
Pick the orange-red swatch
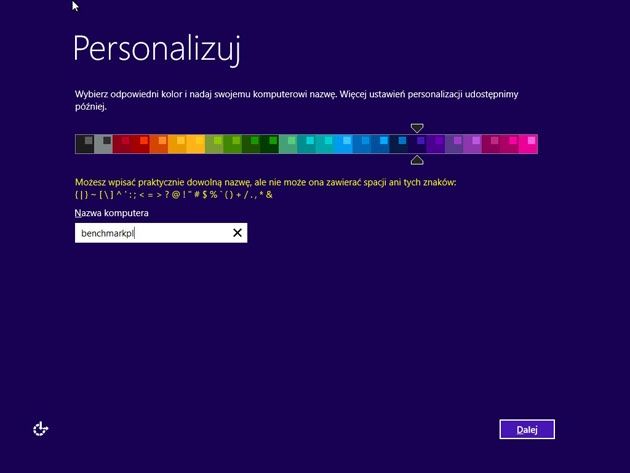click(159, 144)
